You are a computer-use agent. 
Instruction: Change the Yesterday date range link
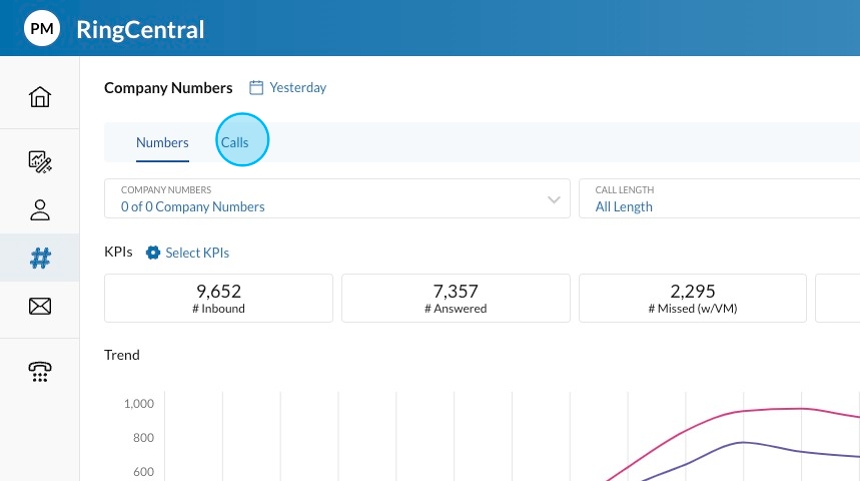pos(298,88)
